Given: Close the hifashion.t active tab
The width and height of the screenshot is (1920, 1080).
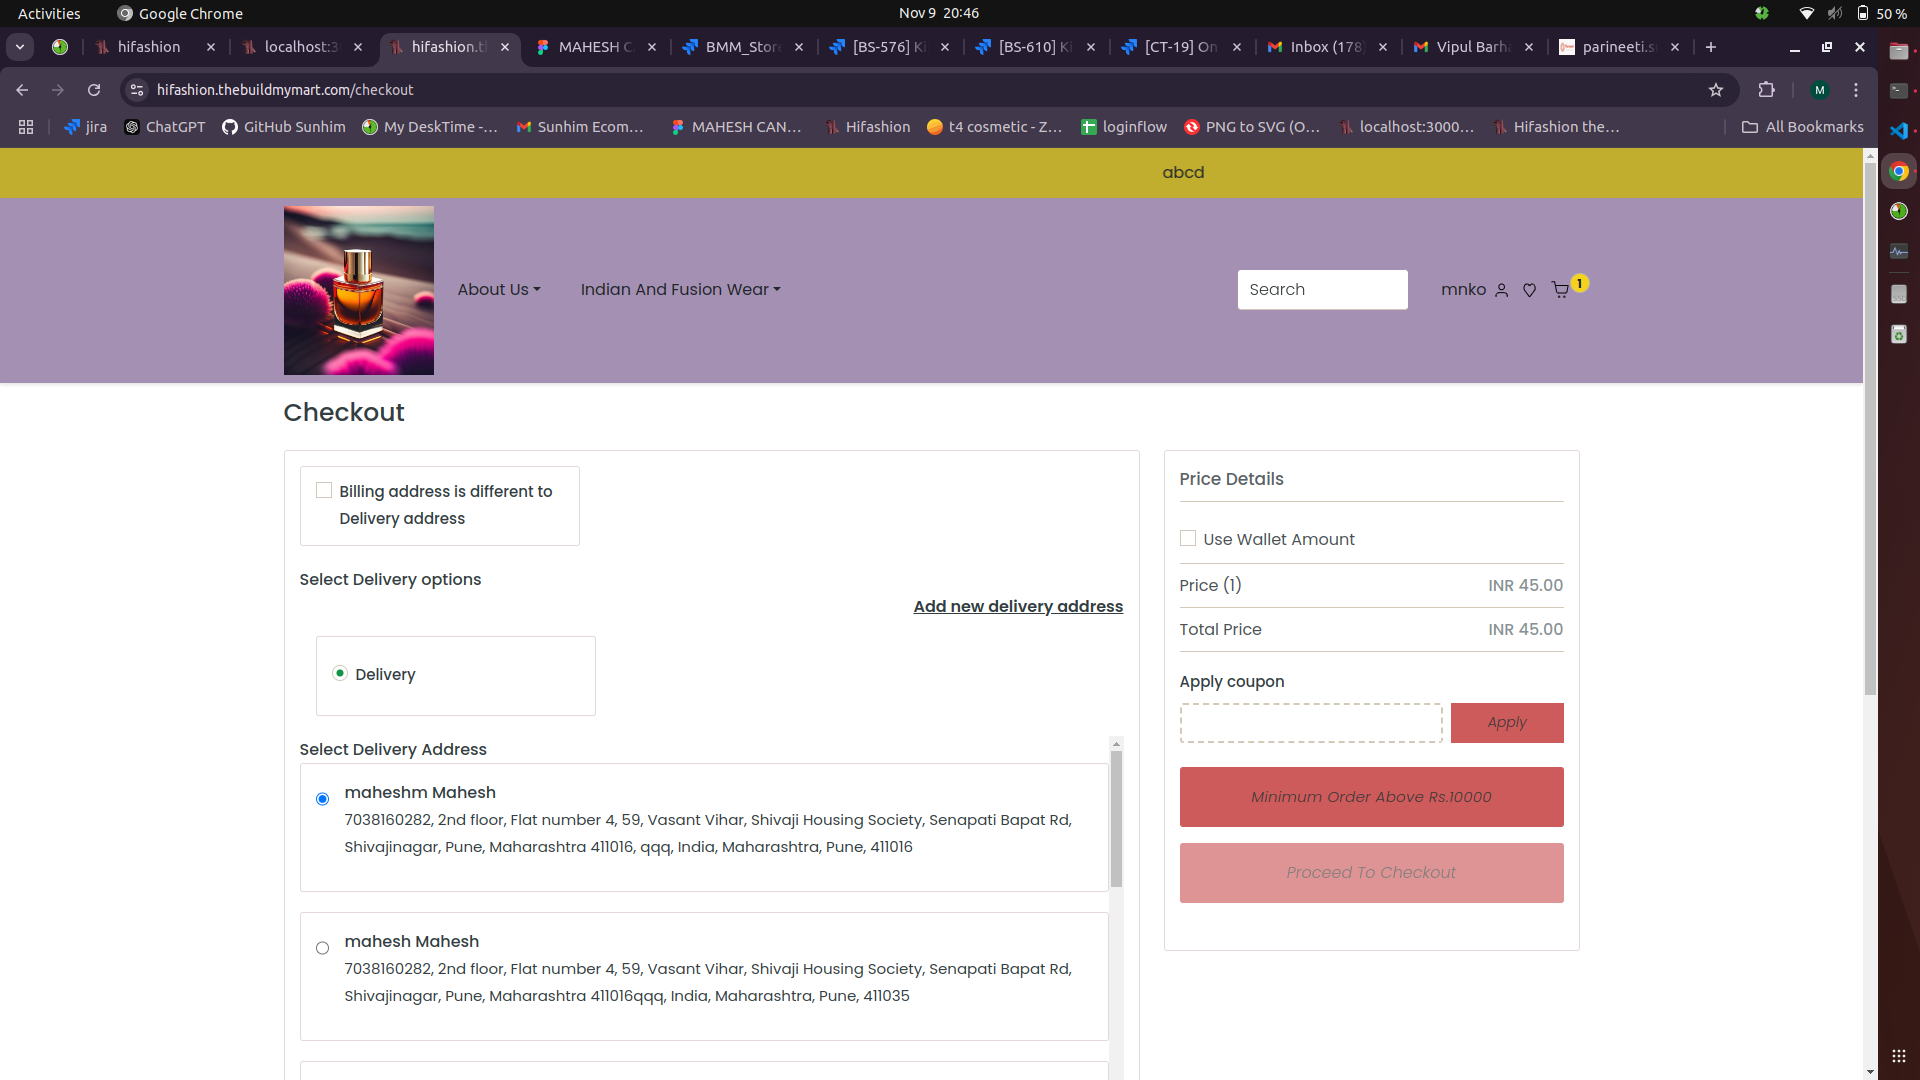Looking at the screenshot, I should [505, 47].
